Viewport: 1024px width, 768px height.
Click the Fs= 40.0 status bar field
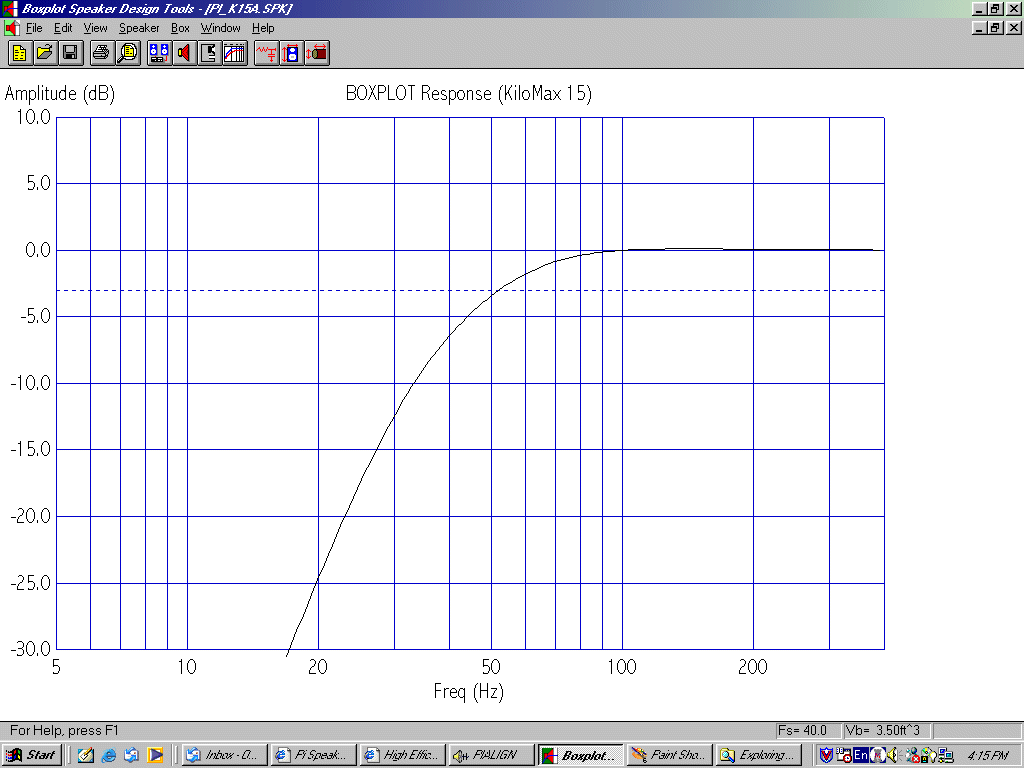point(808,730)
